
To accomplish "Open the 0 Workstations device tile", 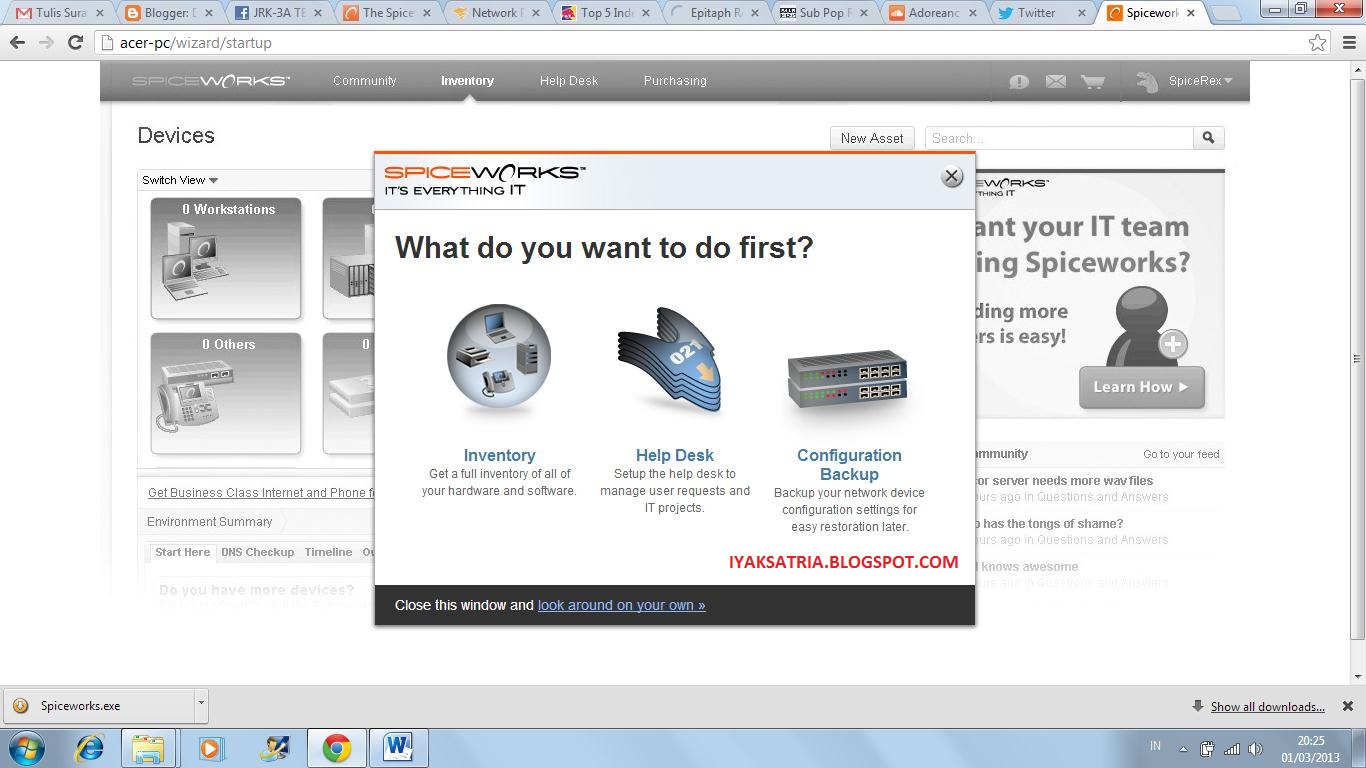I will (226, 258).
